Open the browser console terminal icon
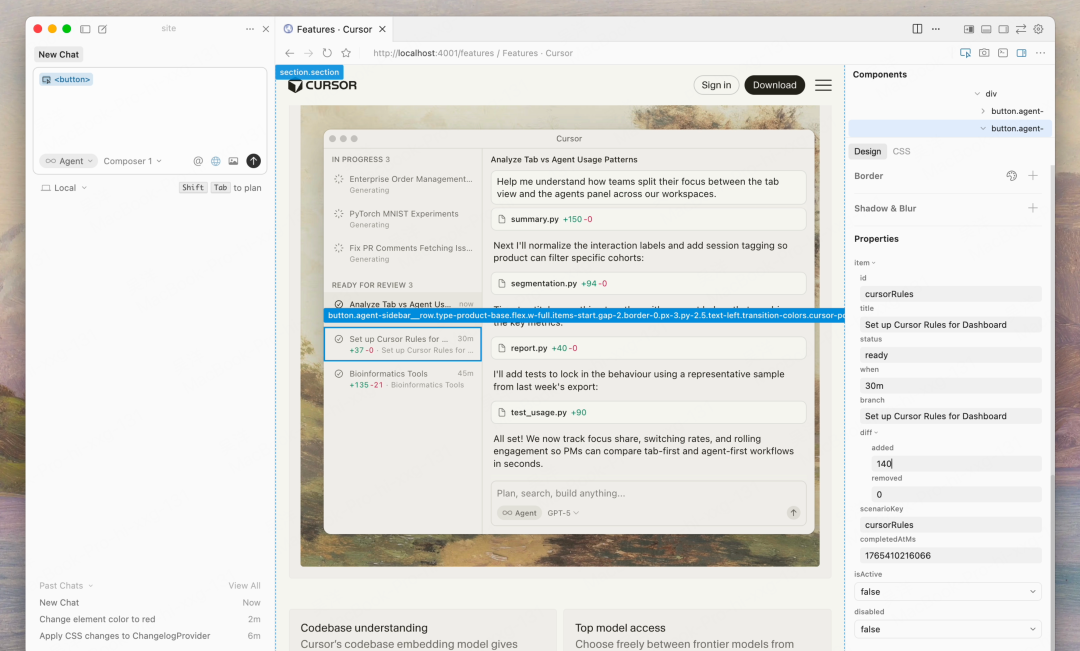Viewport: 1080px width, 651px height. coord(1003,53)
